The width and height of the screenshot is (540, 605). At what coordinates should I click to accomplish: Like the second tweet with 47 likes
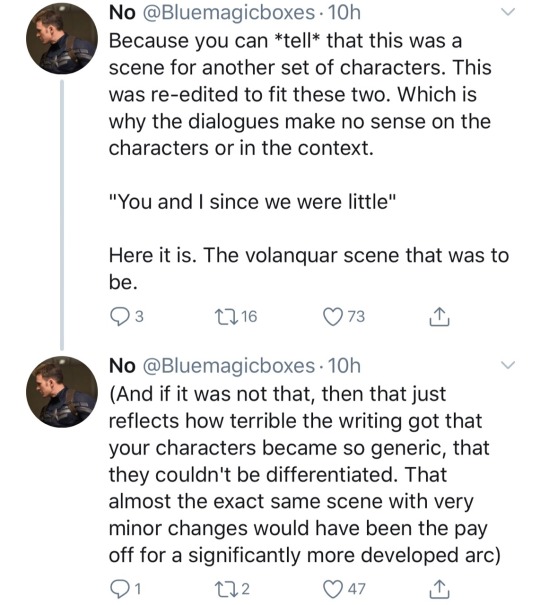[344, 589]
